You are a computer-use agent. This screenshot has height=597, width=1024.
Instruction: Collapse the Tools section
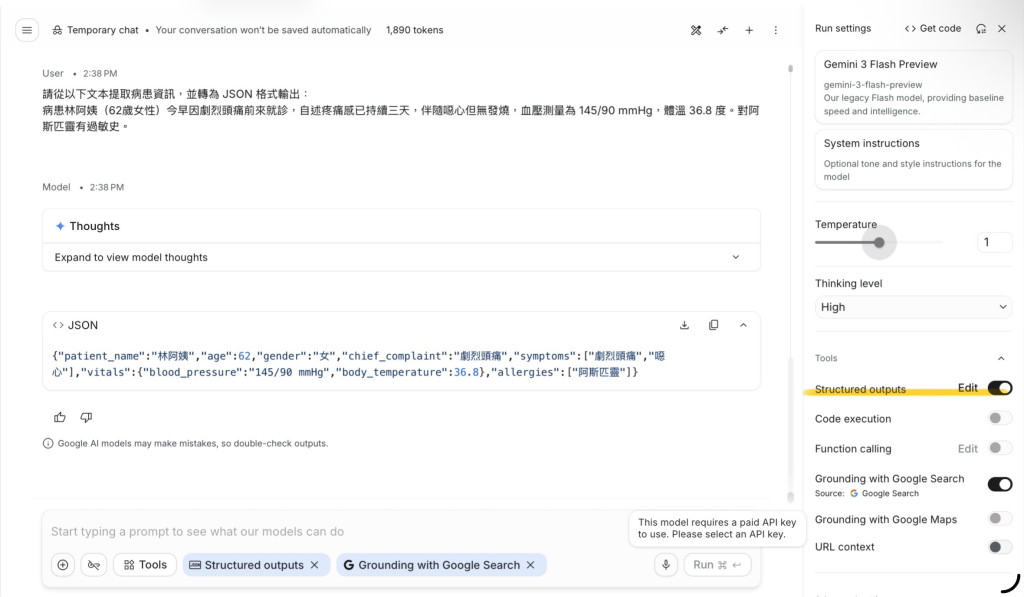[1001, 358]
